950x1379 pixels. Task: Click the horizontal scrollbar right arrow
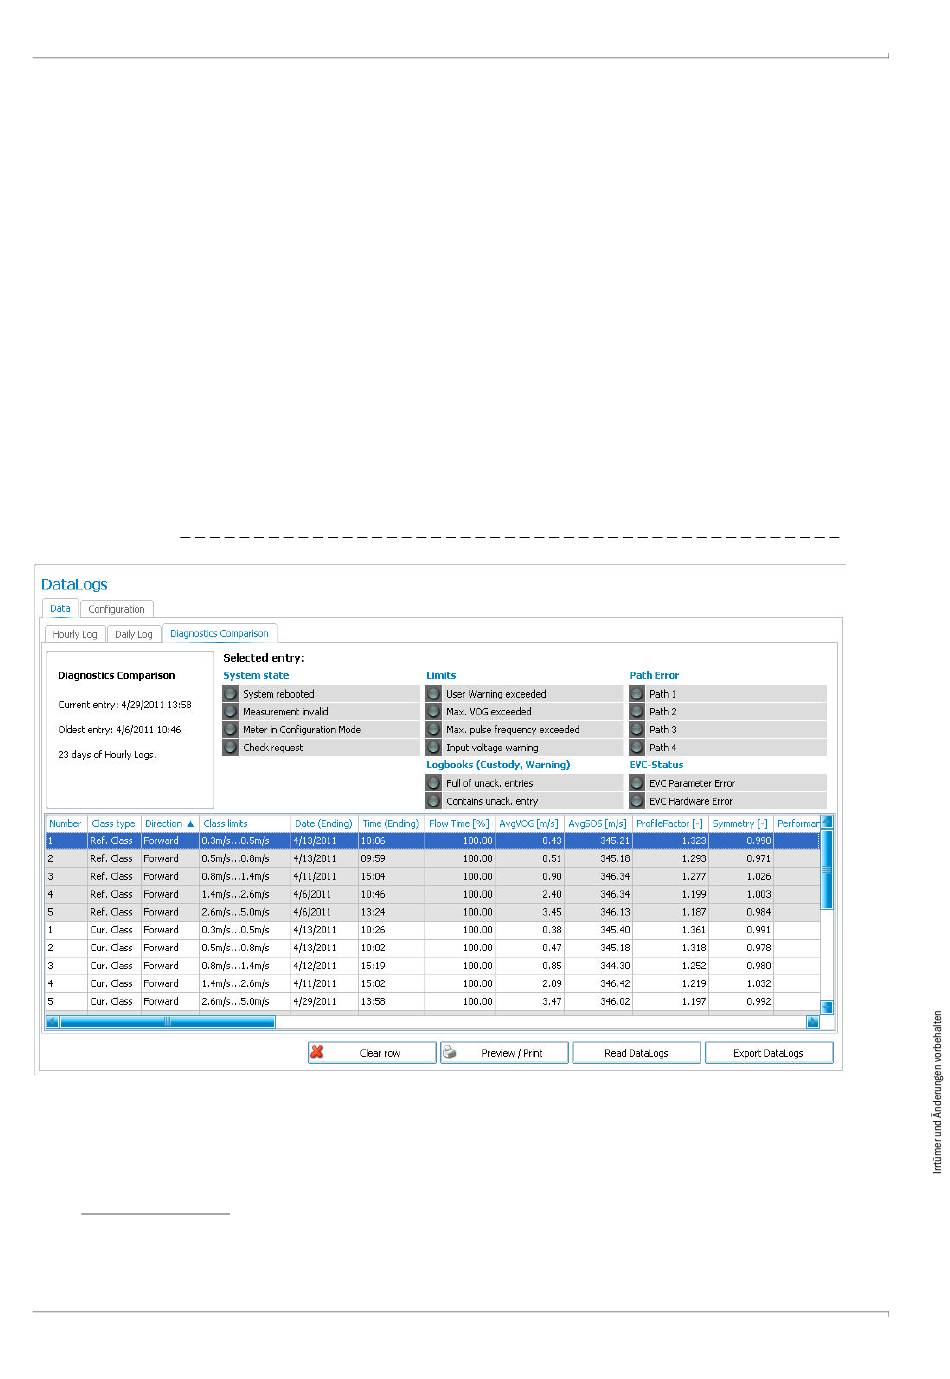[x=813, y=1022]
